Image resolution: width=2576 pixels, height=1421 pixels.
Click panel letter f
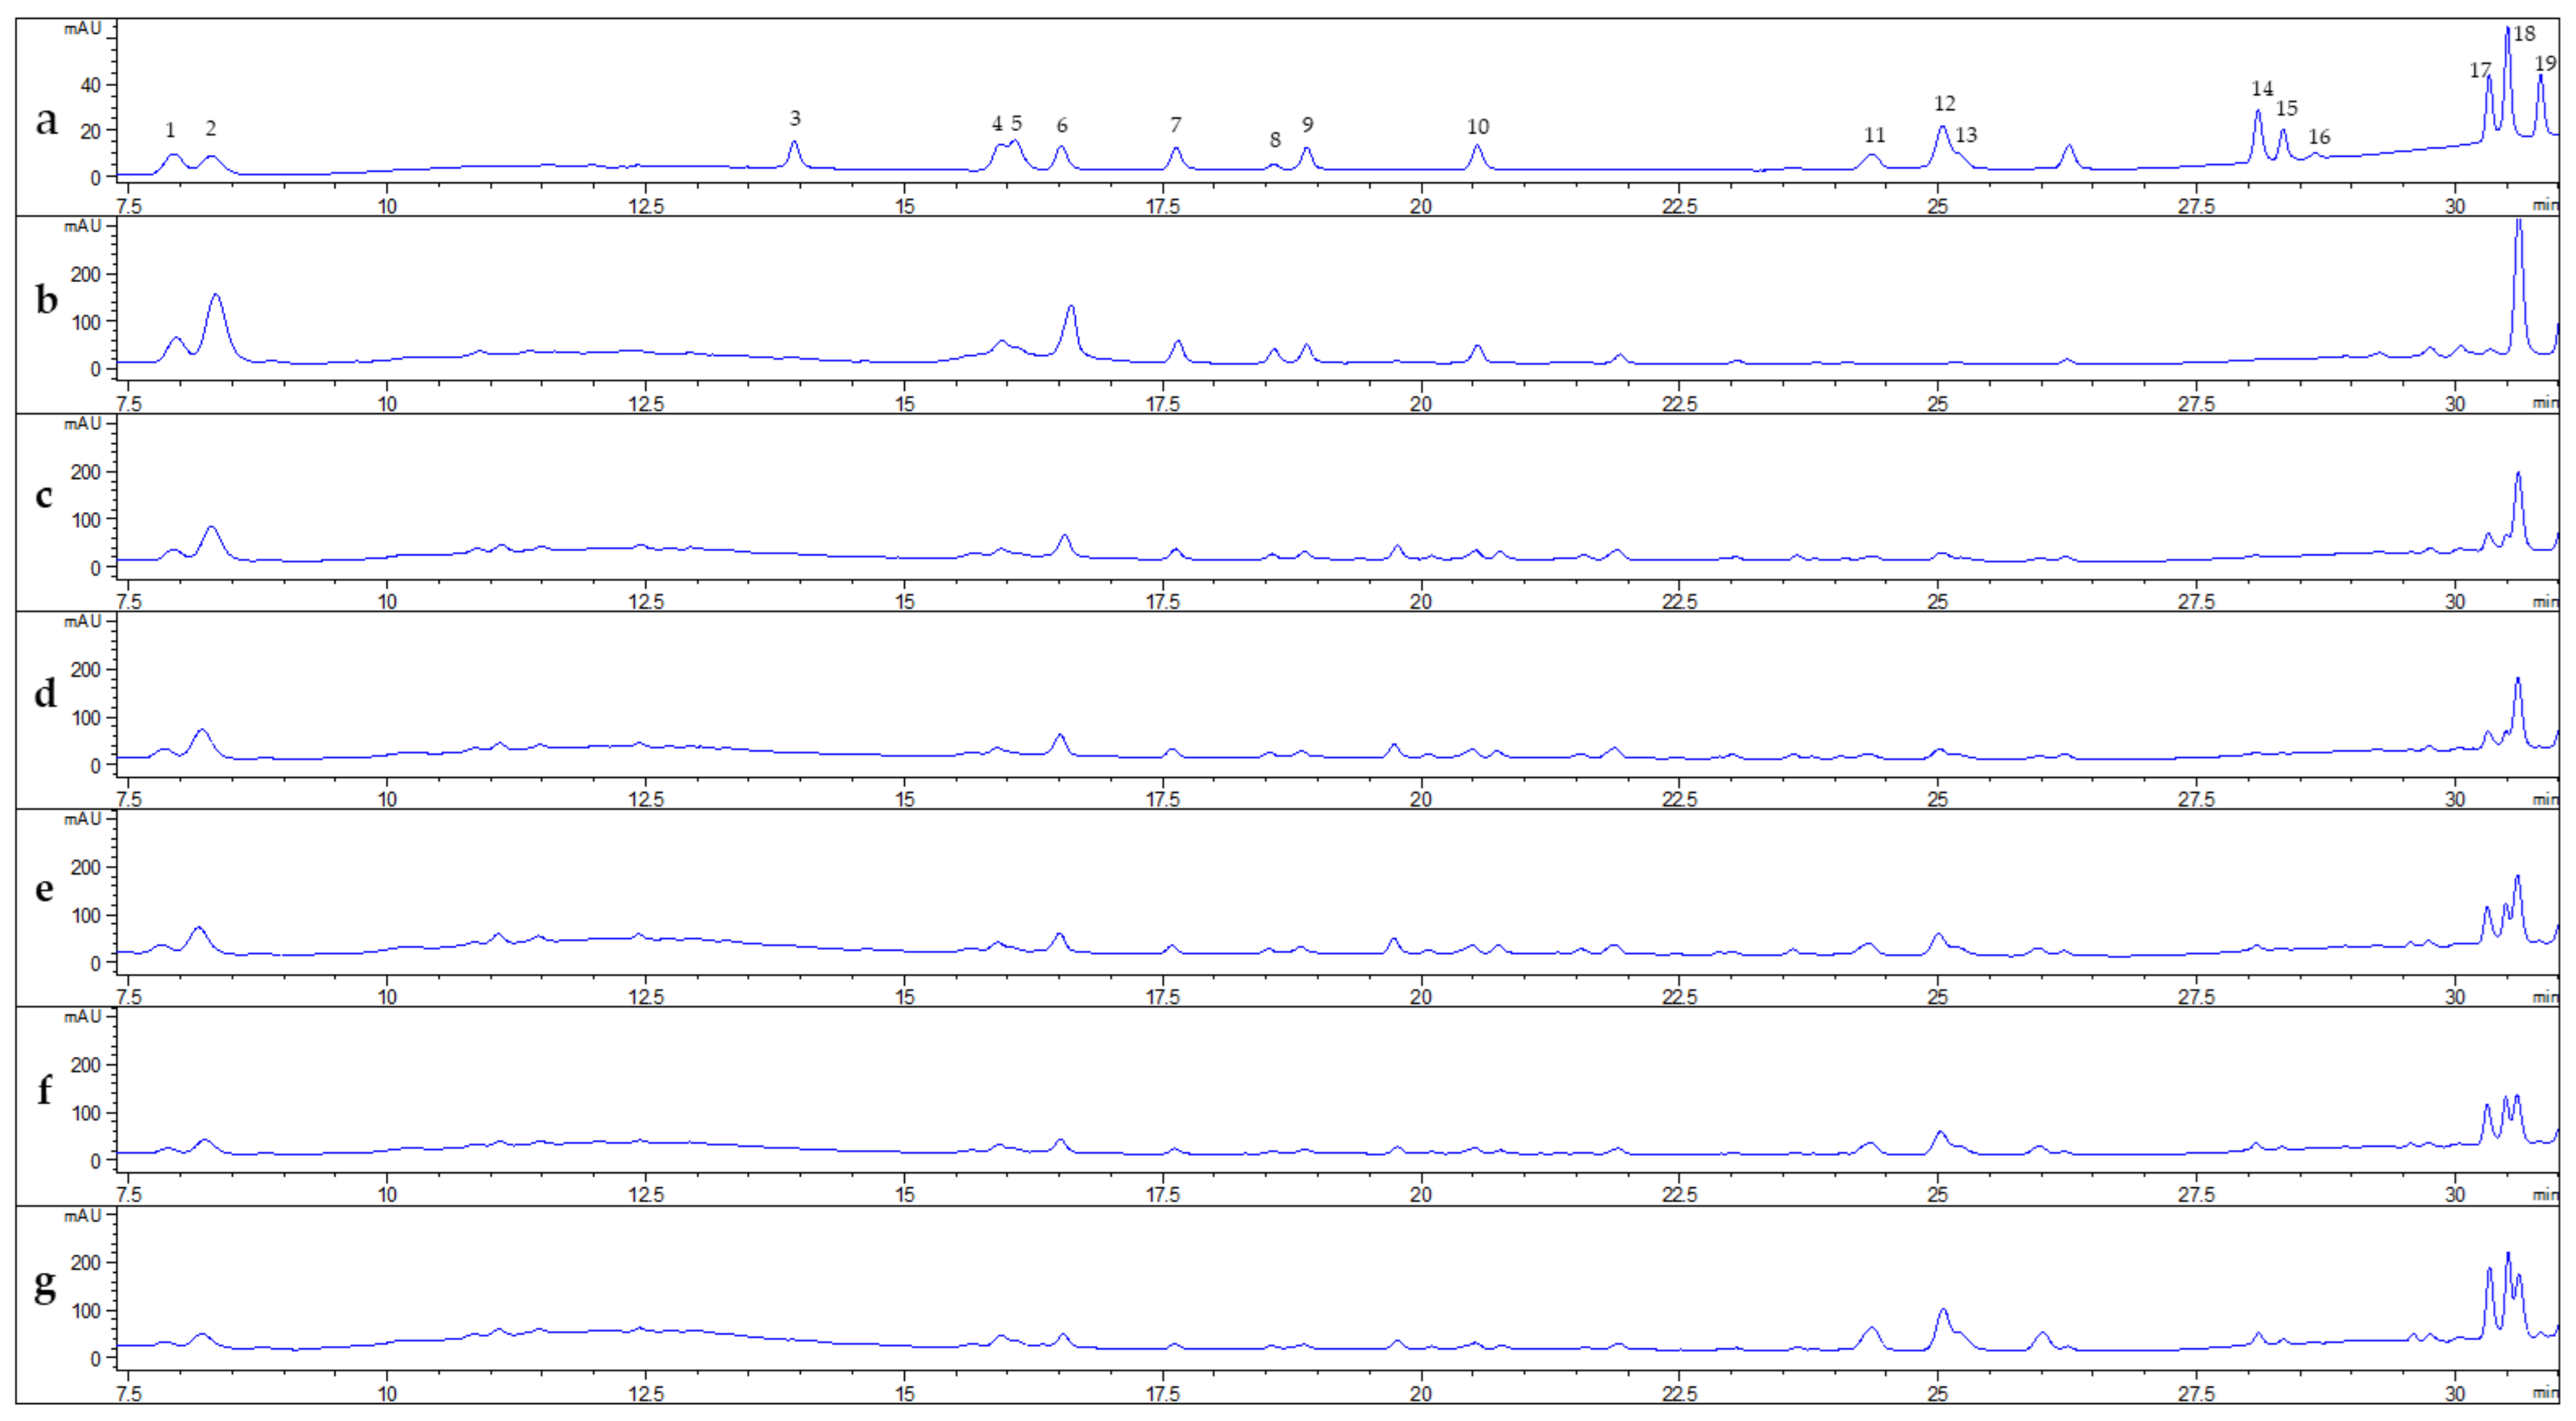44,1089
